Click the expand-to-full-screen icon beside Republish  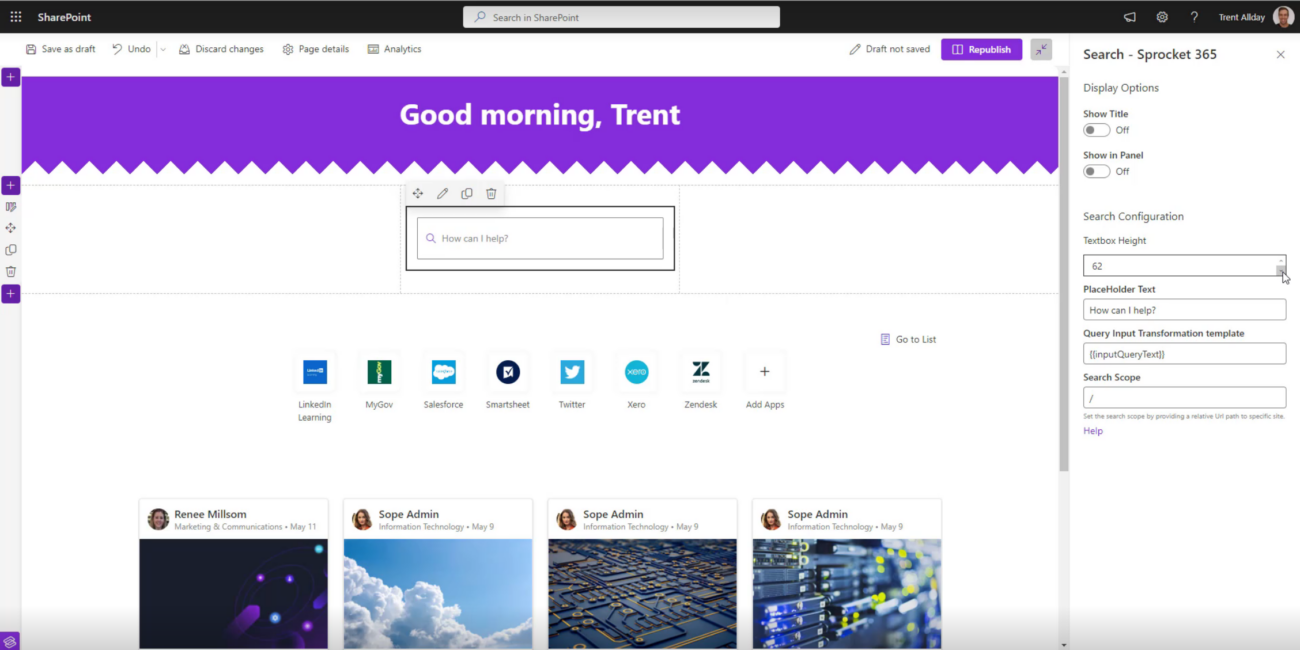[1040, 48]
